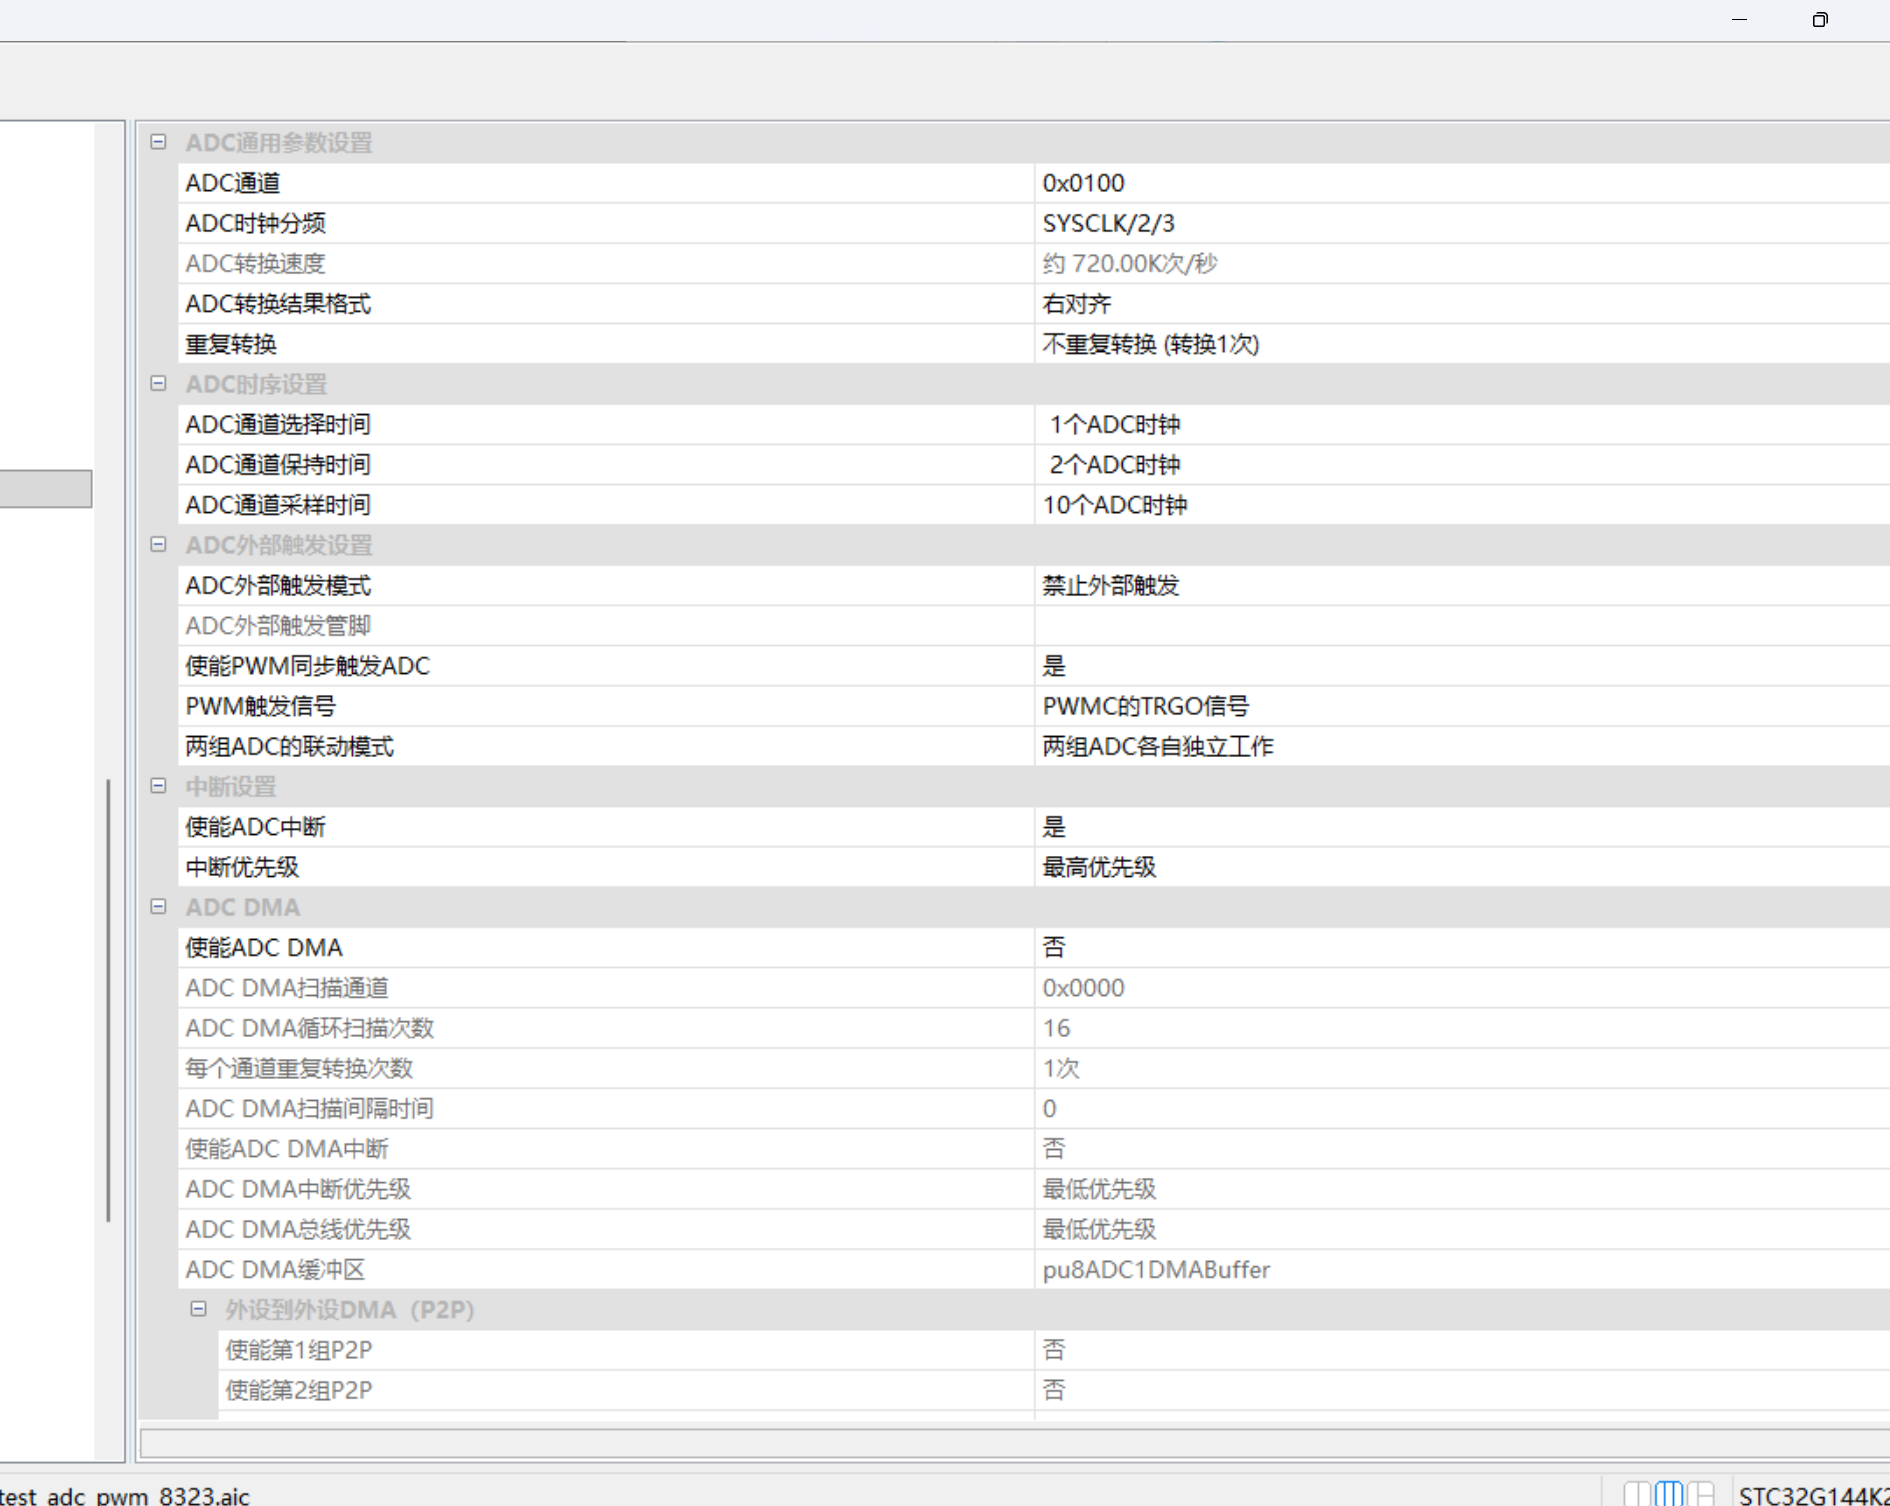Collapse the 外设到外设DMA (P2P) subgroup
This screenshot has width=1890, height=1506.
click(x=199, y=1309)
